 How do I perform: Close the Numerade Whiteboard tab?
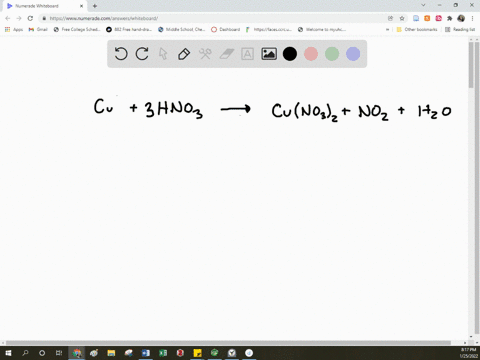pos(81,6)
